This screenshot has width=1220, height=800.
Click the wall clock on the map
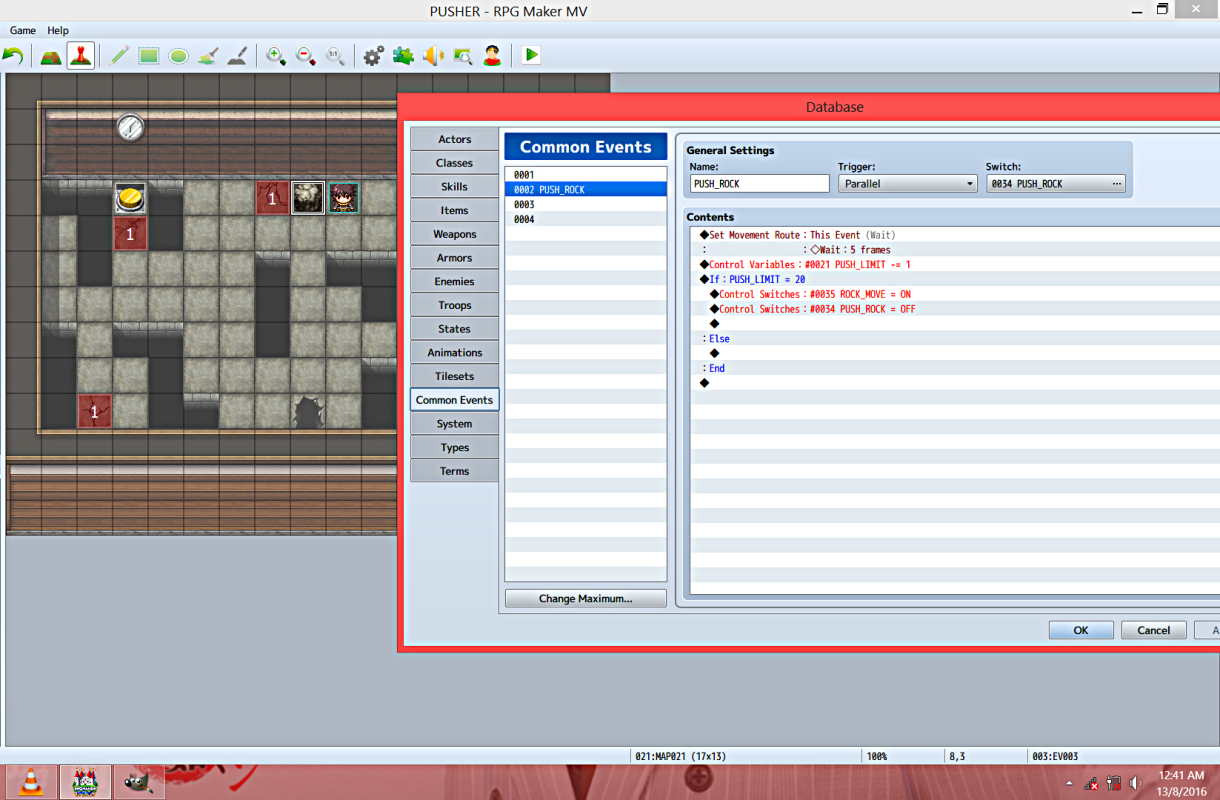130,127
